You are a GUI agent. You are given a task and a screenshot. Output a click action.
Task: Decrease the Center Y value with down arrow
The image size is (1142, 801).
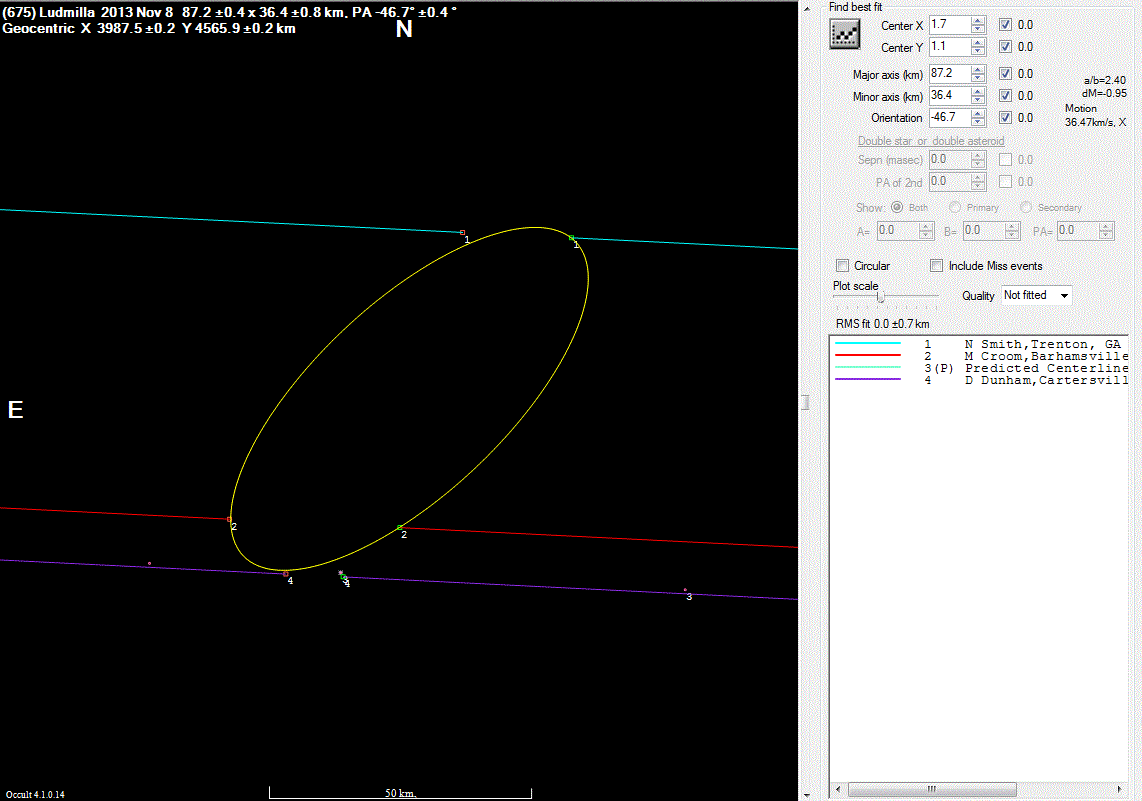(x=978, y=51)
